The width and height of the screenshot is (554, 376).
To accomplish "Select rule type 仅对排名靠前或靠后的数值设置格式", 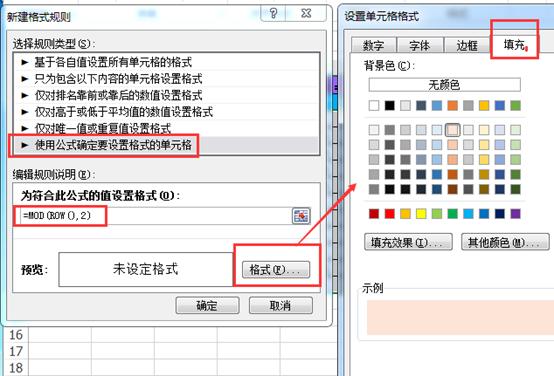I will (166, 95).
